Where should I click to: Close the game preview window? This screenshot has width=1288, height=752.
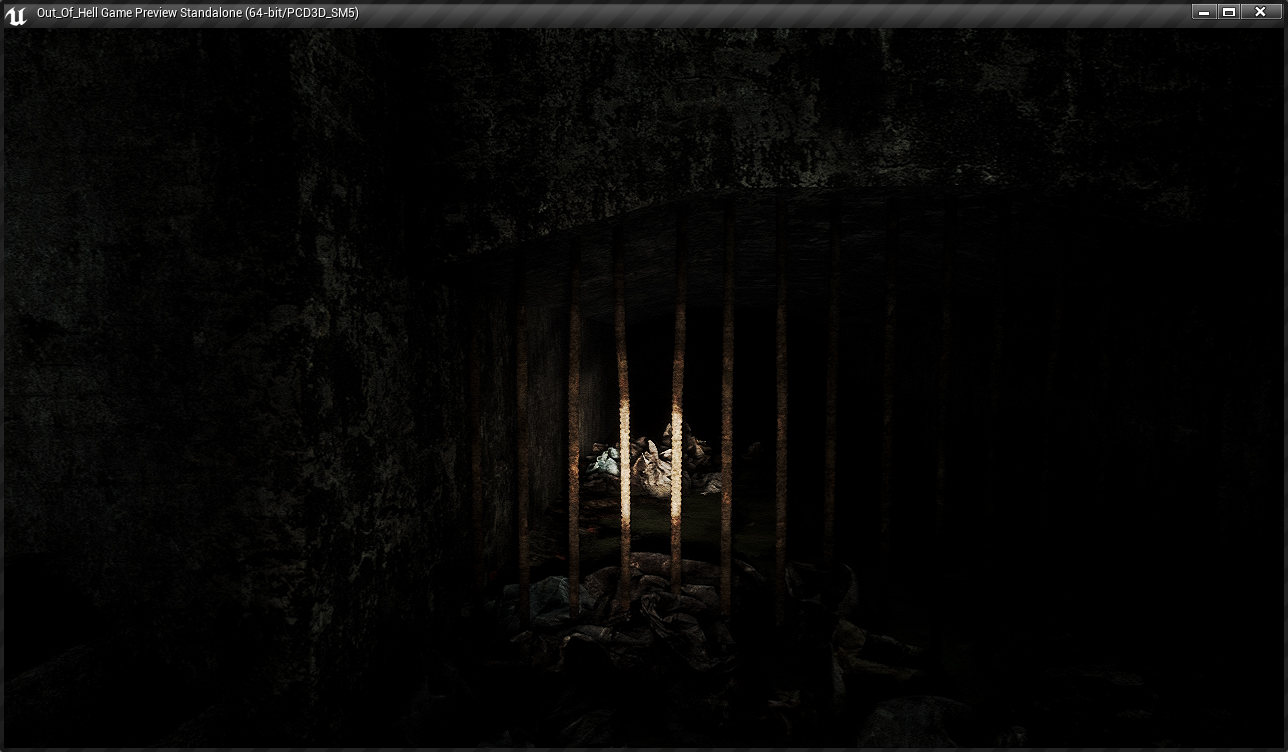(1260, 12)
